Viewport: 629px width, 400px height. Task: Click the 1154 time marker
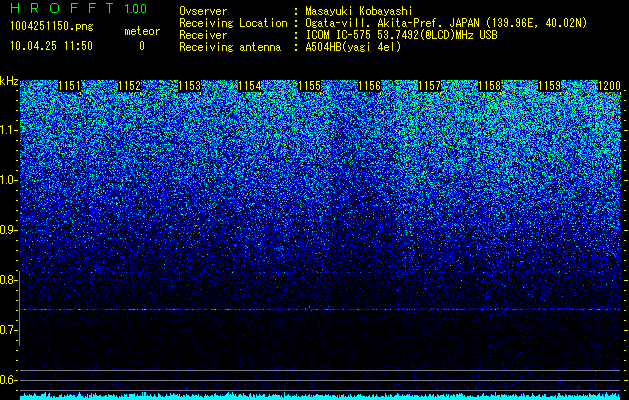[x=250, y=86]
